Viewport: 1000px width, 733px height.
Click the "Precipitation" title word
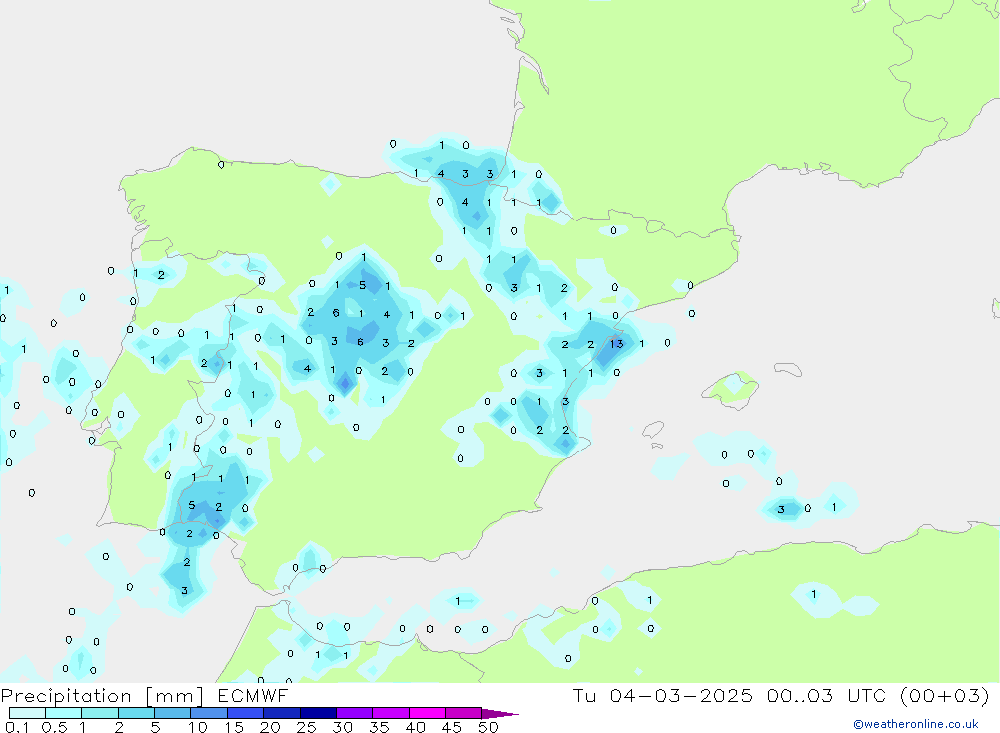pos(66,696)
